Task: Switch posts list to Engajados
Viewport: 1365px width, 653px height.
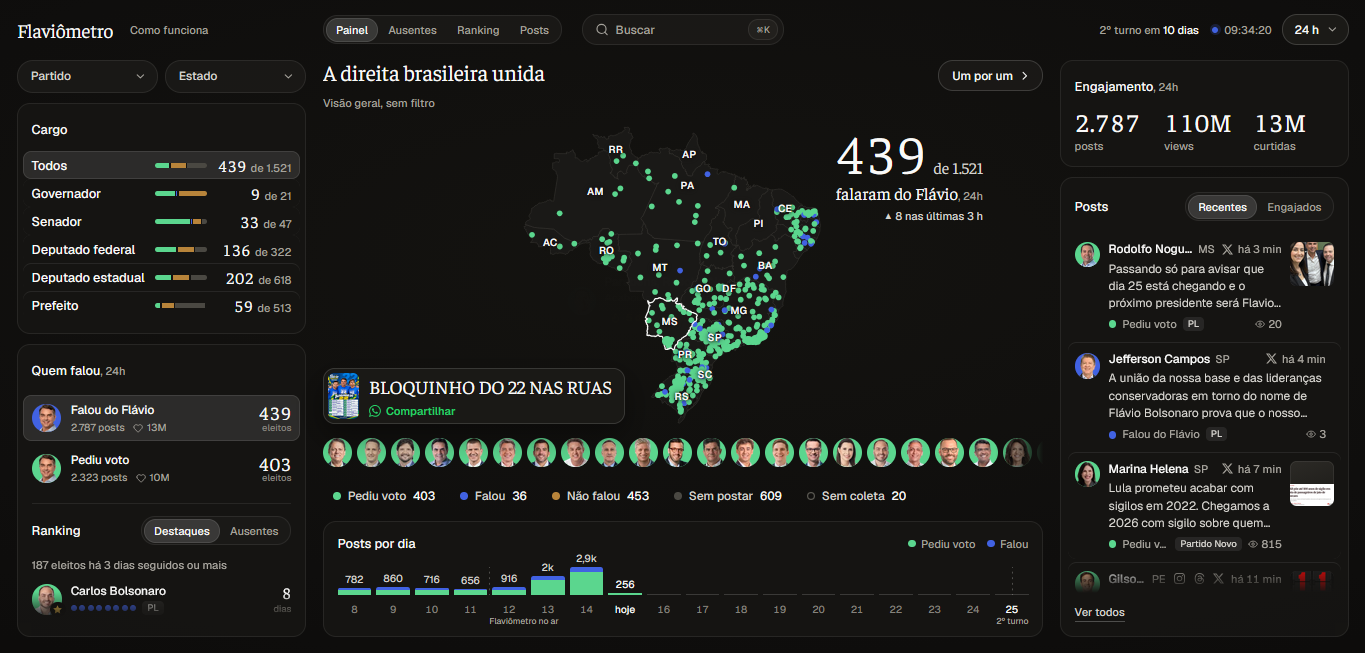Action: (x=1294, y=207)
